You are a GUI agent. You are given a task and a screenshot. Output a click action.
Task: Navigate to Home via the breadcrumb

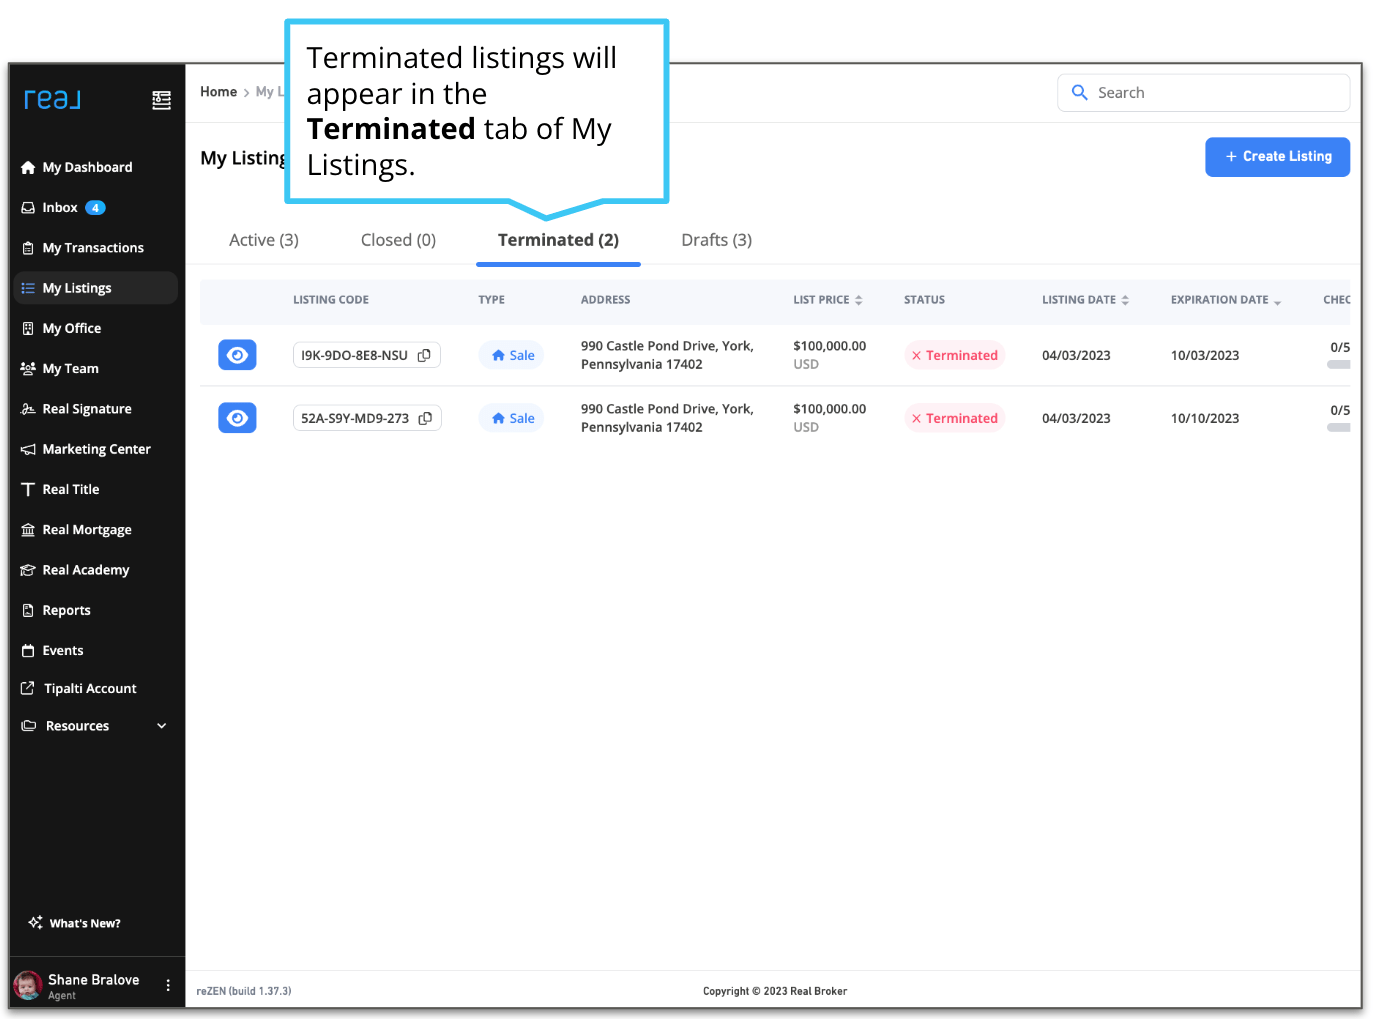pos(218,91)
